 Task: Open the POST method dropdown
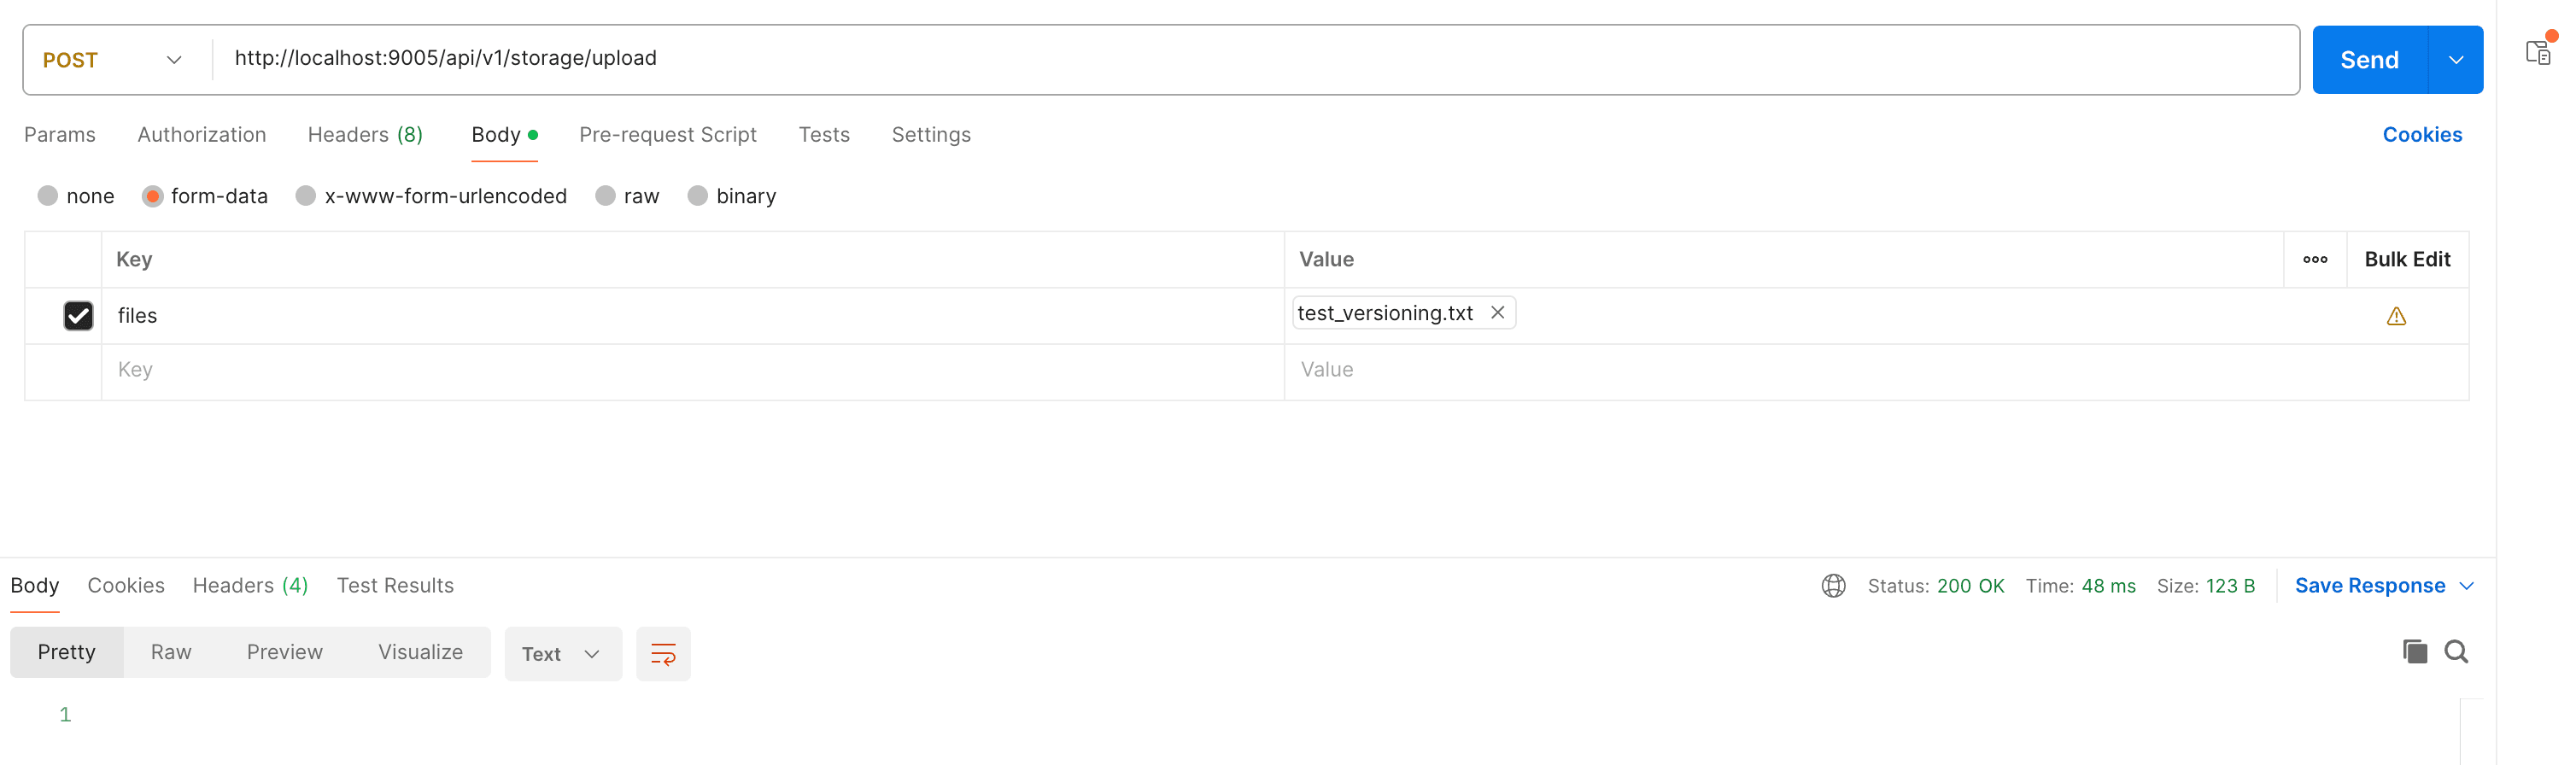click(112, 60)
